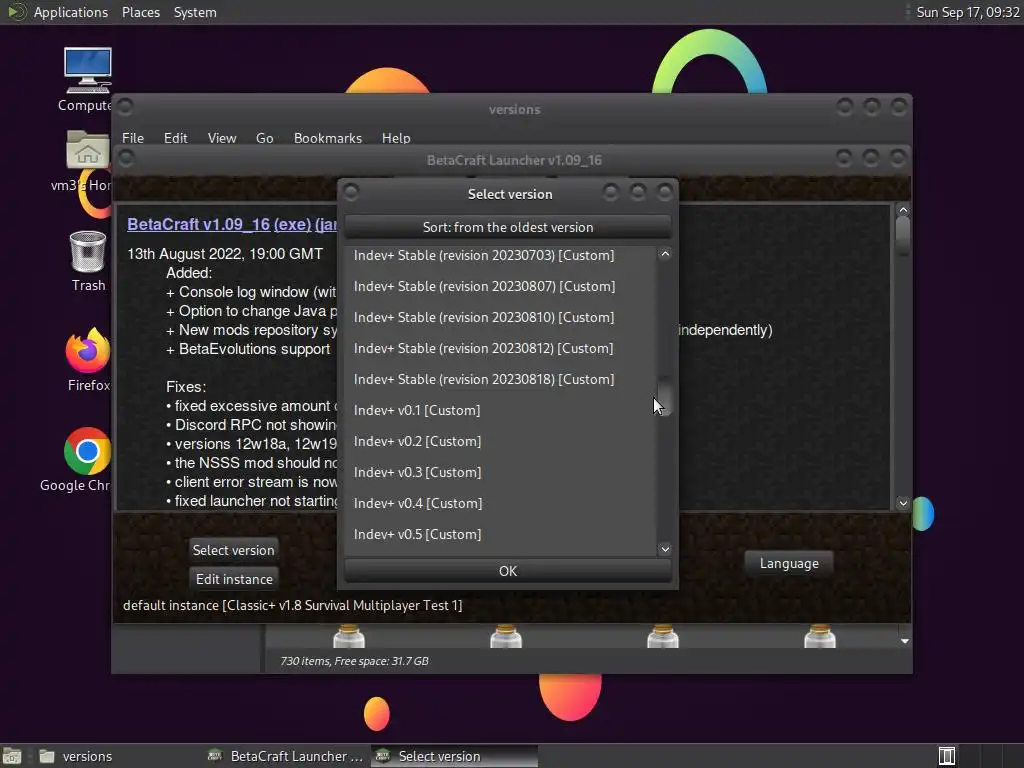Click the show desktop icon in bottom panel
1024x768 pixels.
pyautogui.click(x=11, y=756)
